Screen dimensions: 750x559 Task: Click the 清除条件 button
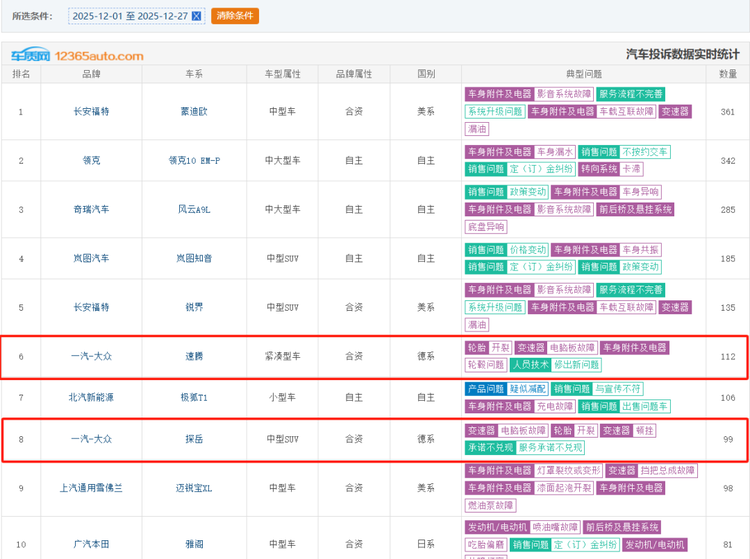[x=235, y=16]
